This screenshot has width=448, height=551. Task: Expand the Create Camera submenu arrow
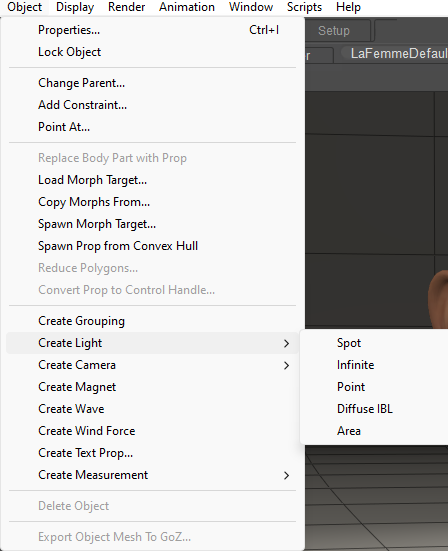coord(286,365)
